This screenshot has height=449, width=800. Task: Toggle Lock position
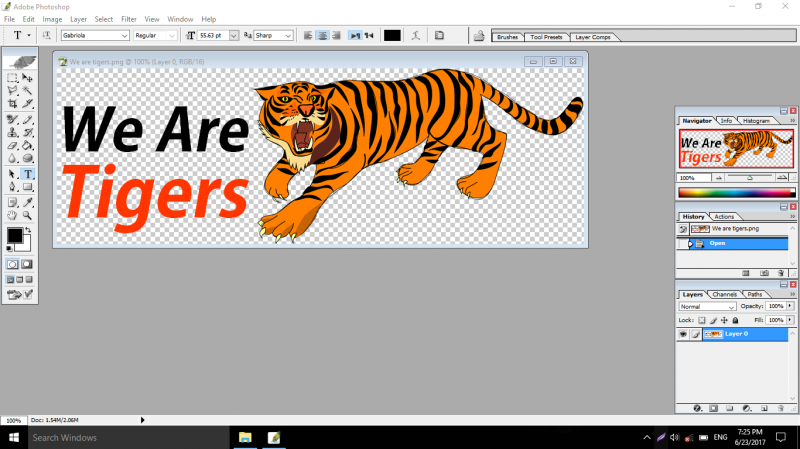(x=724, y=320)
